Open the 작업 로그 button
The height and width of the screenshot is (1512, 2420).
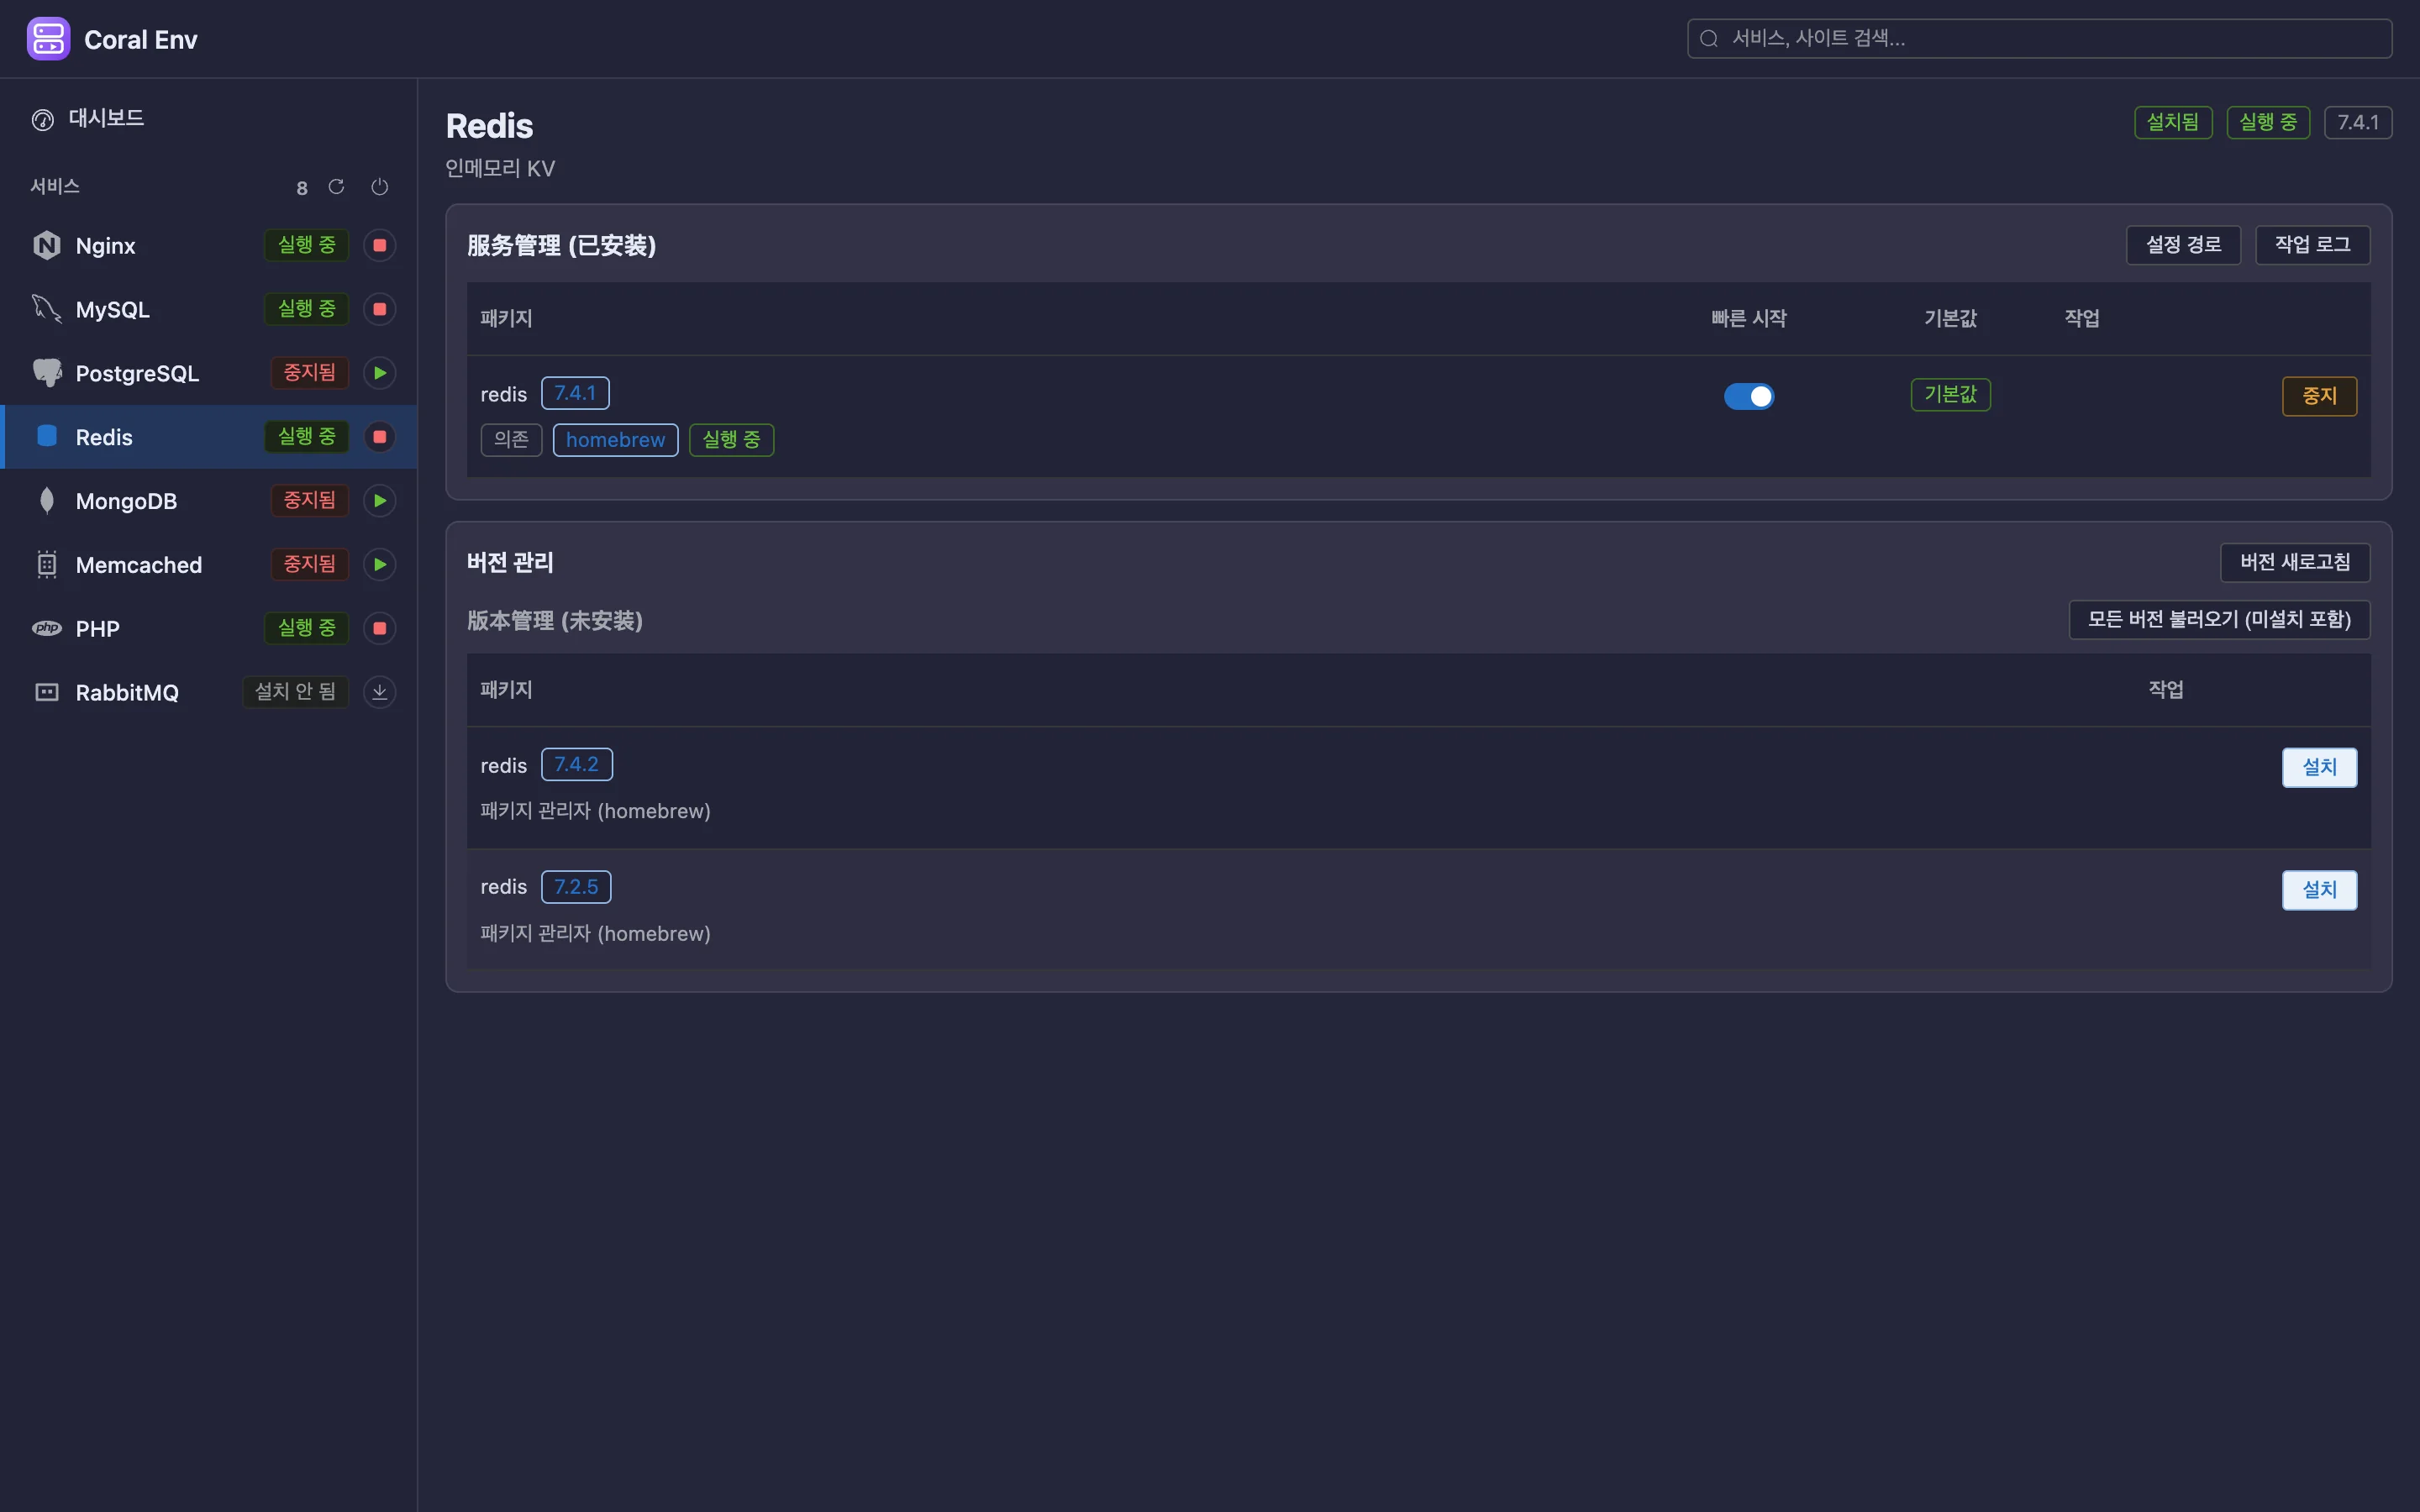pos(2312,245)
